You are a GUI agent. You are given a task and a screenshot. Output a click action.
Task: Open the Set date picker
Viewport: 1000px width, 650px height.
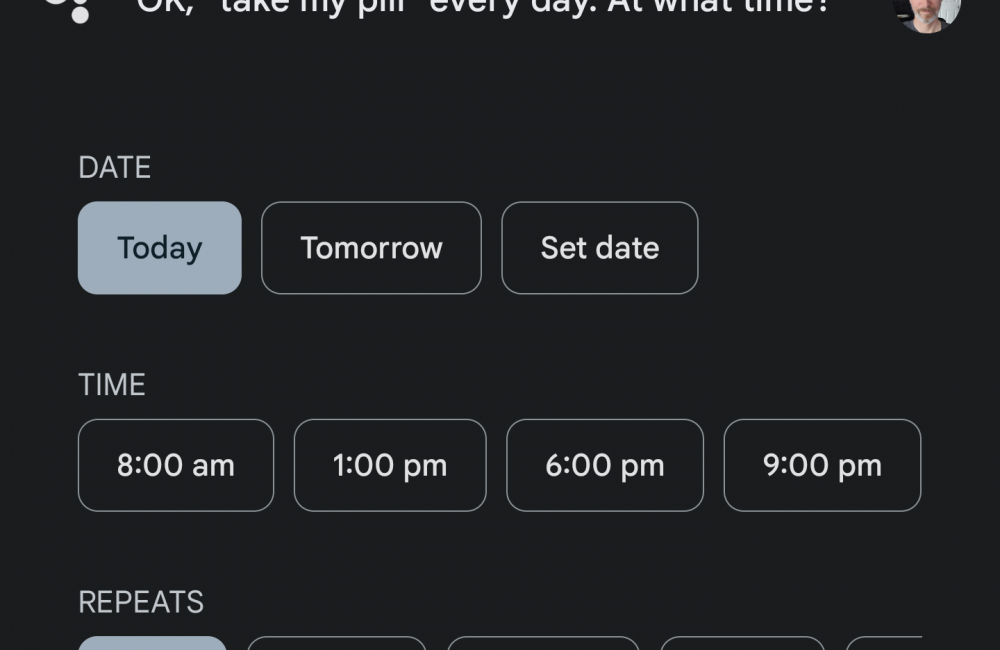(600, 248)
